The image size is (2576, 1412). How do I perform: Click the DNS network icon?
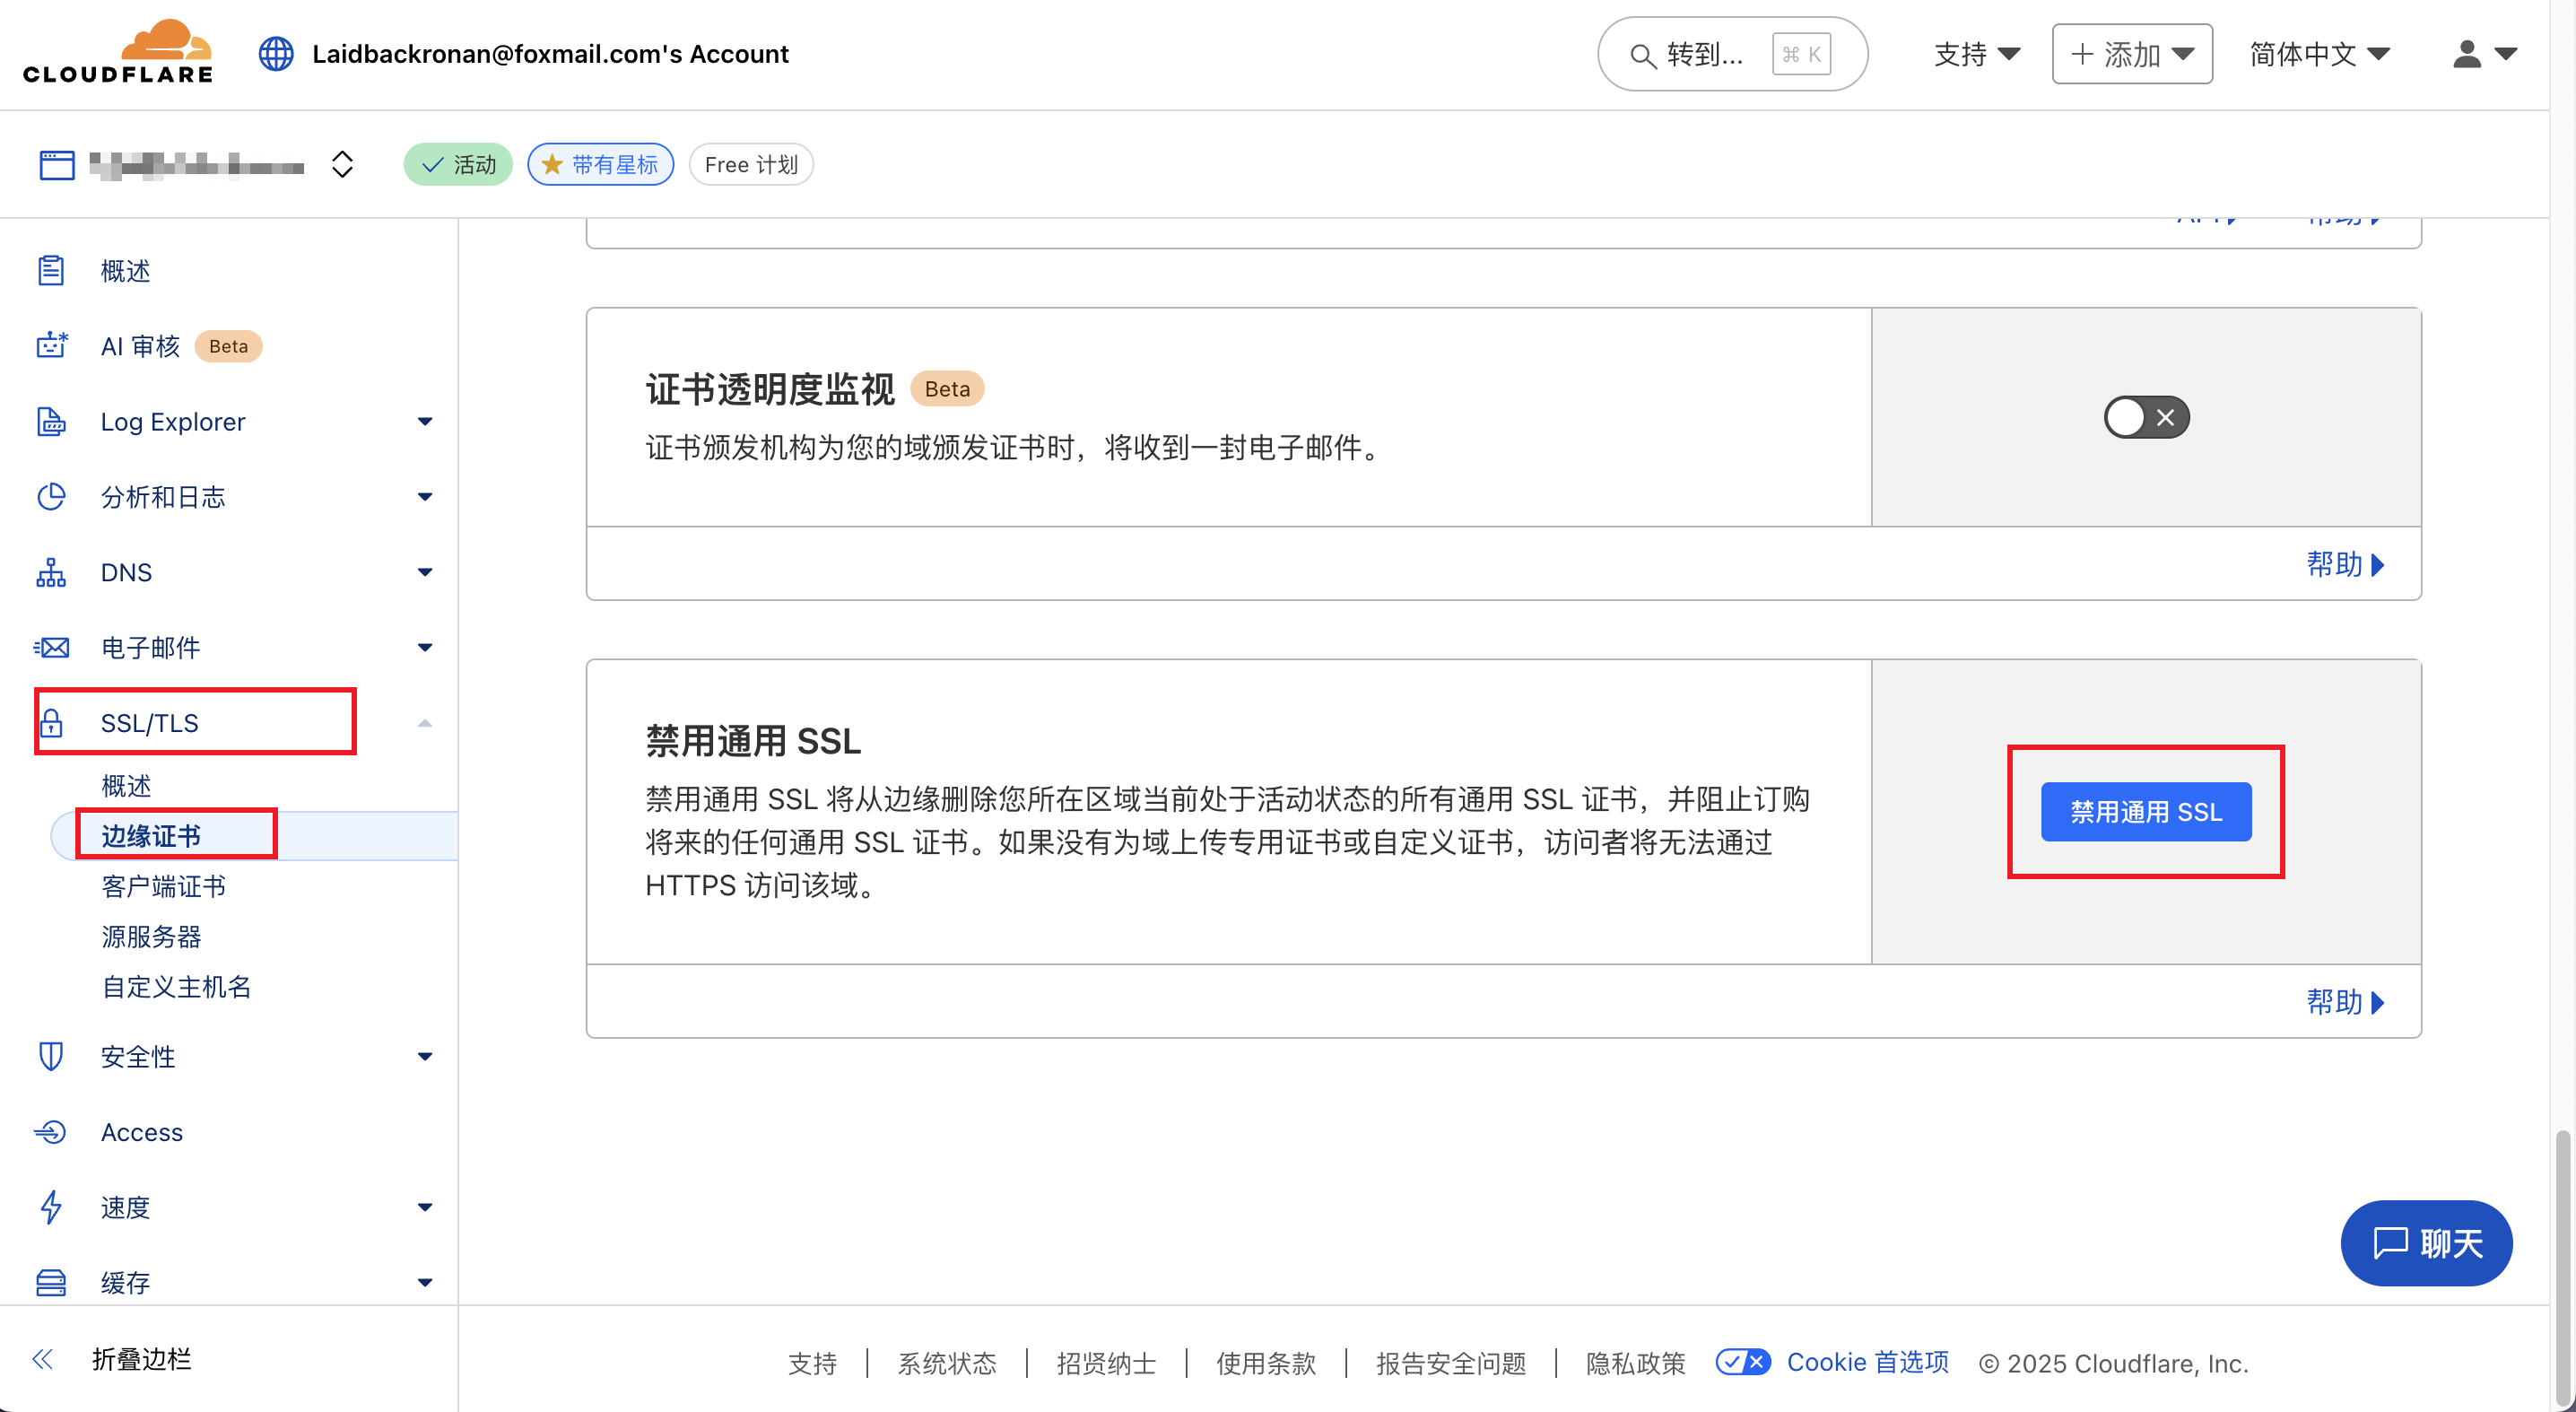tap(51, 572)
